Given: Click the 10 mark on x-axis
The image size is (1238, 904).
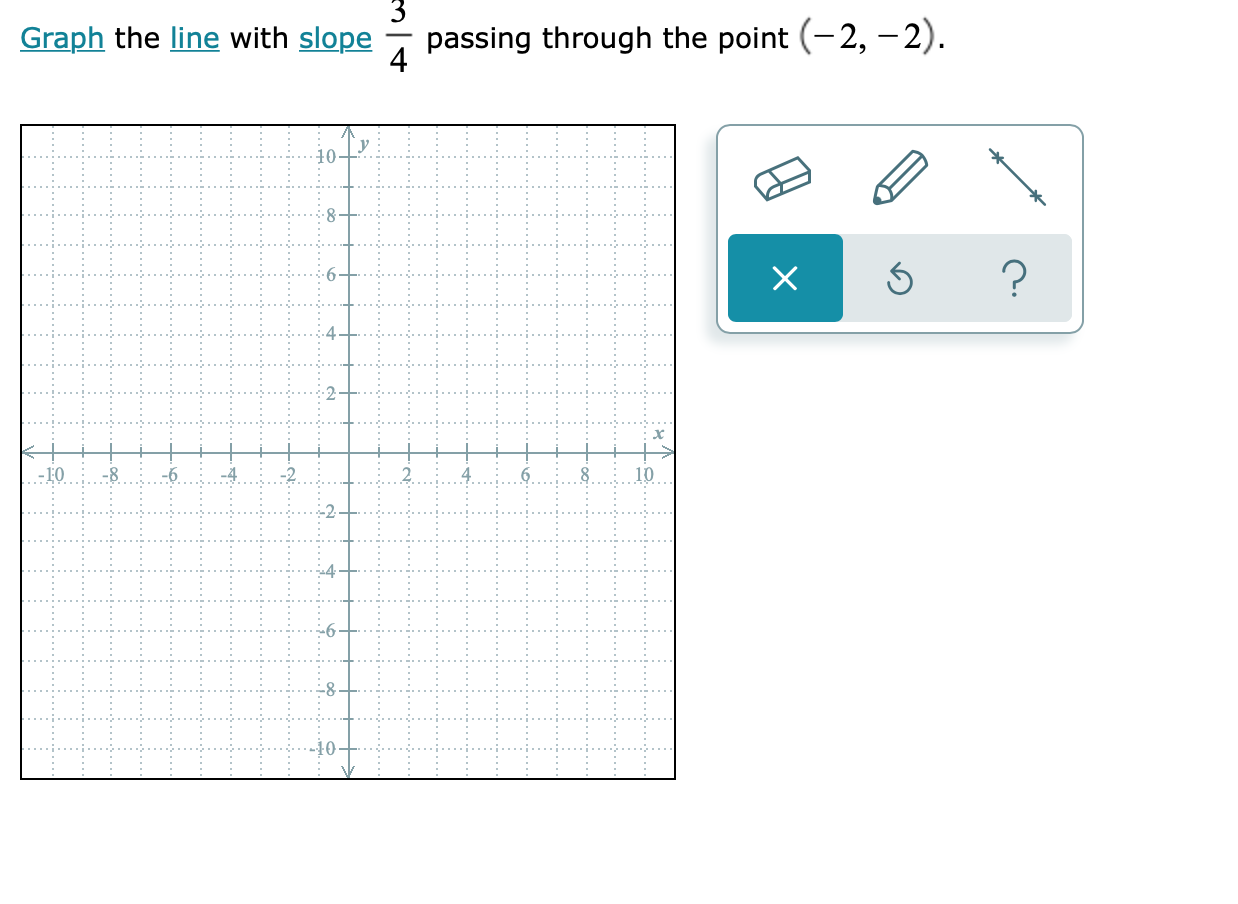Looking at the screenshot, I should (643, 474).
